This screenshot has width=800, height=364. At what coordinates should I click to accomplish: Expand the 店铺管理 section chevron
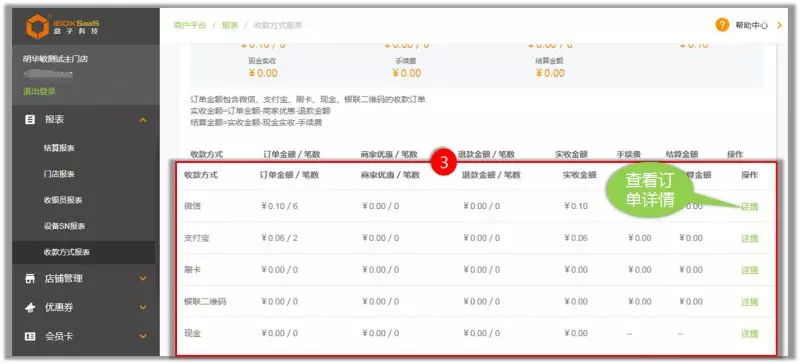pyautogui.click(x=143, y=279)
